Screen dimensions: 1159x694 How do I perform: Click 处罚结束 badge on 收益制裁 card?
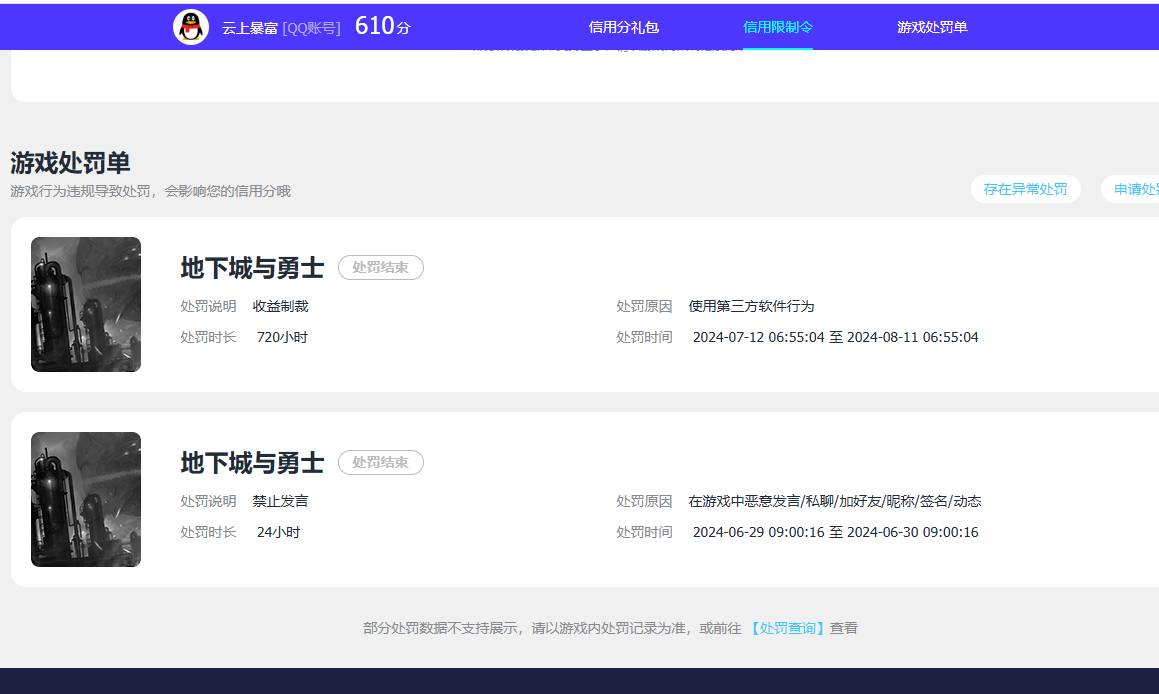click(381, 268)
